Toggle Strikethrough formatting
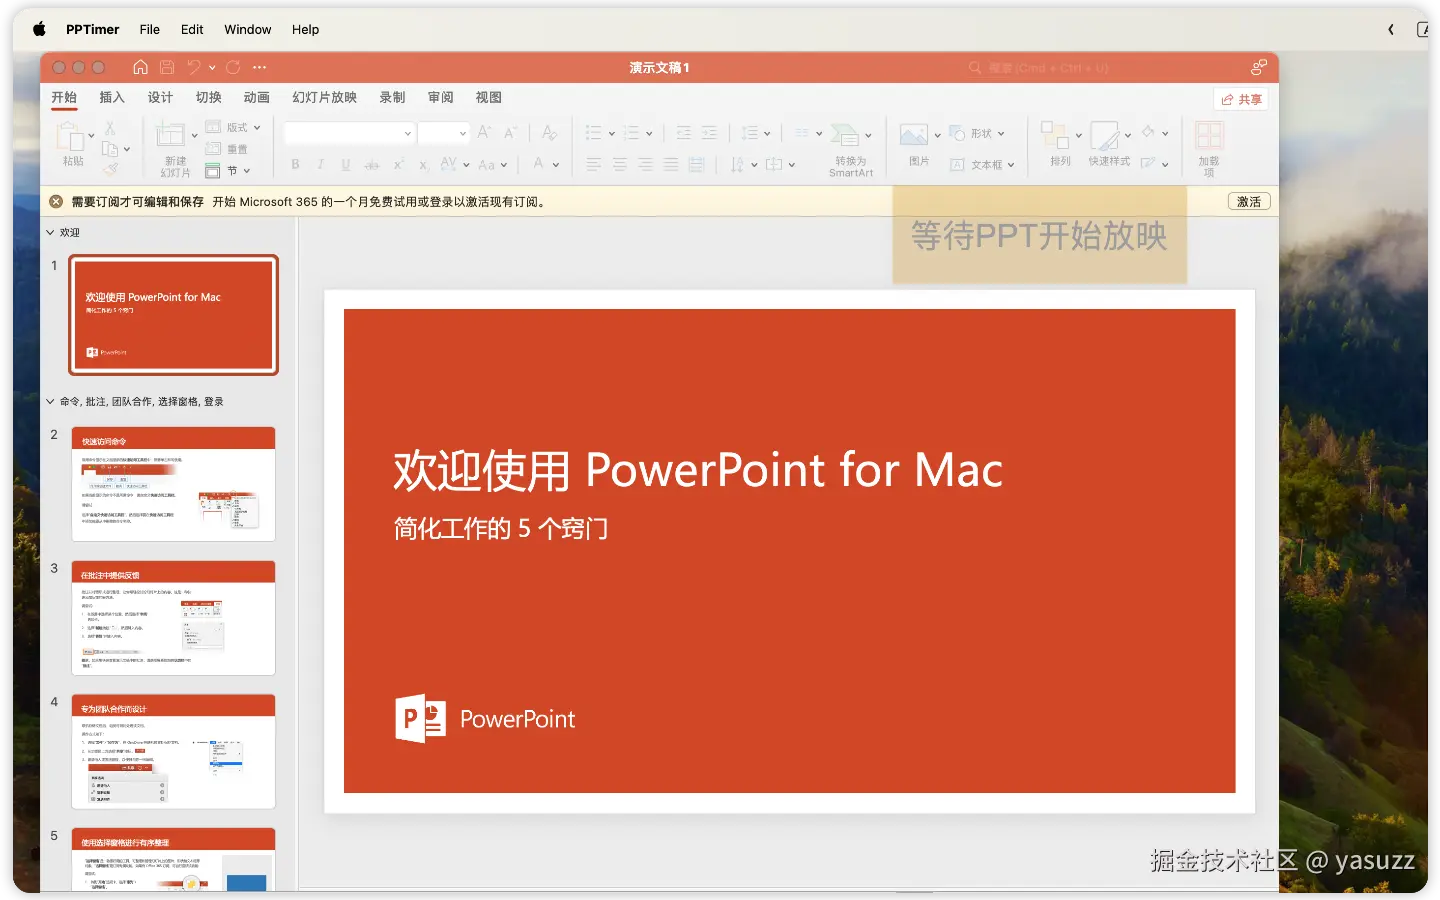Viewport: 1440px width, 900px height. click(x=372, y=165)
